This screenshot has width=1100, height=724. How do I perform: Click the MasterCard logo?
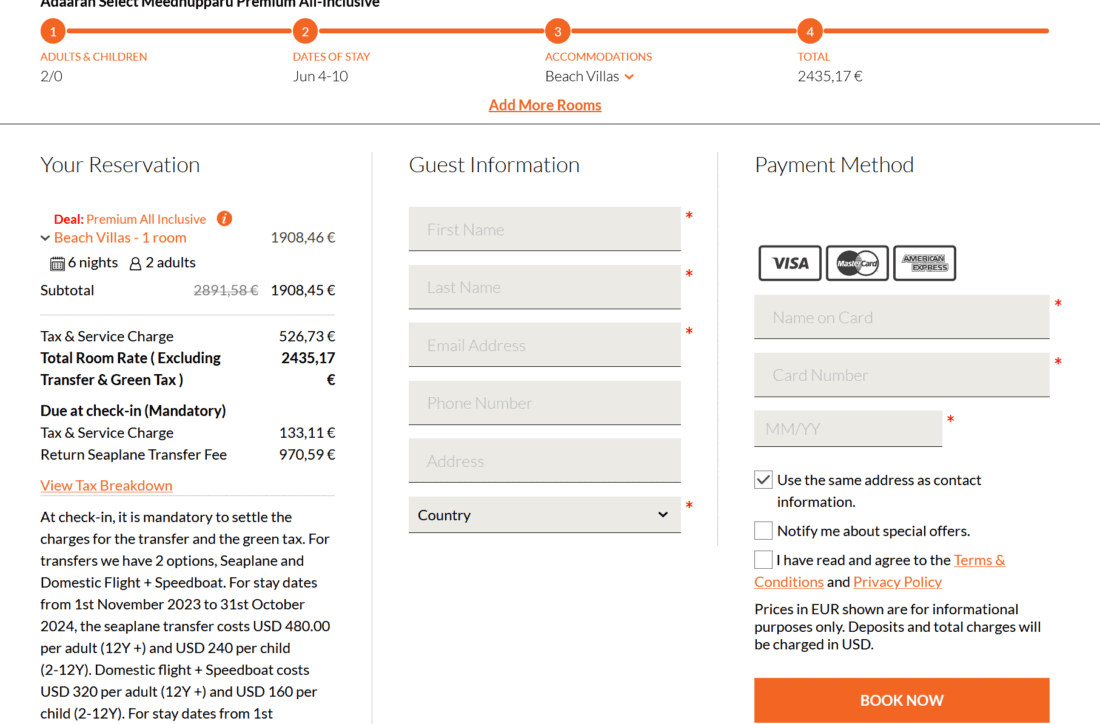(857, 263)
